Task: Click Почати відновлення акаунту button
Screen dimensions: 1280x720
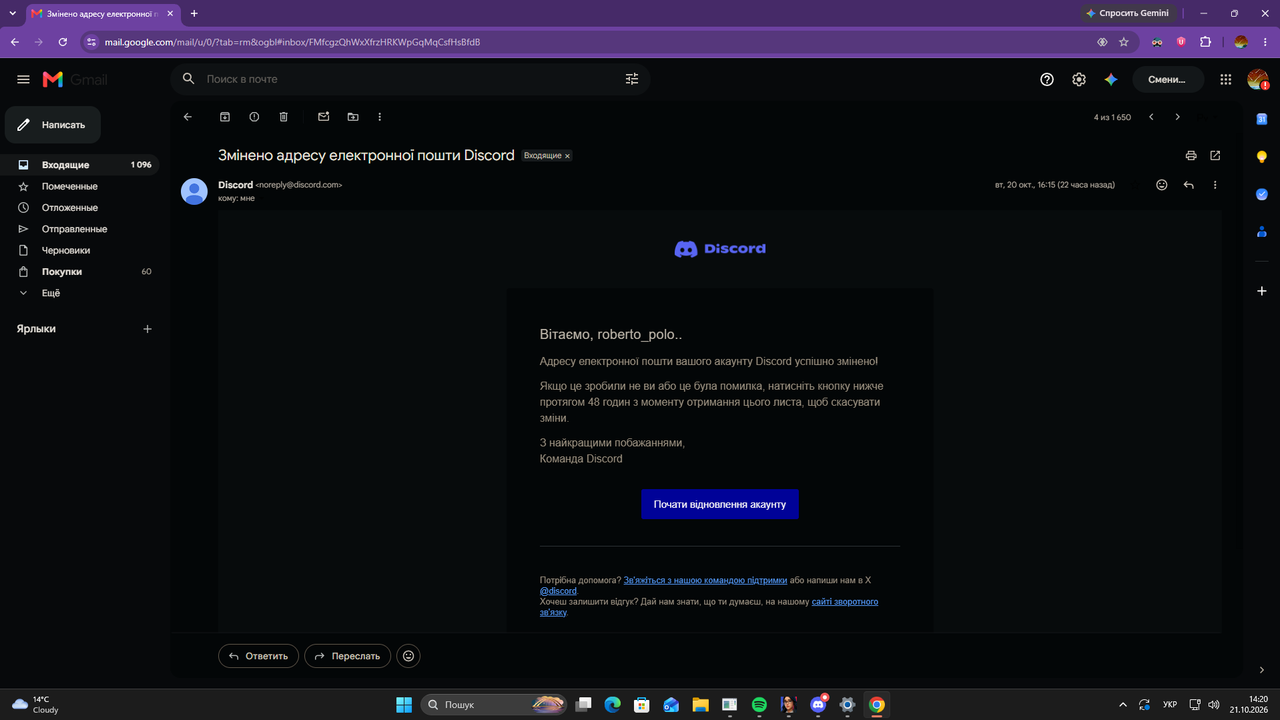Action: coord(720,504)
